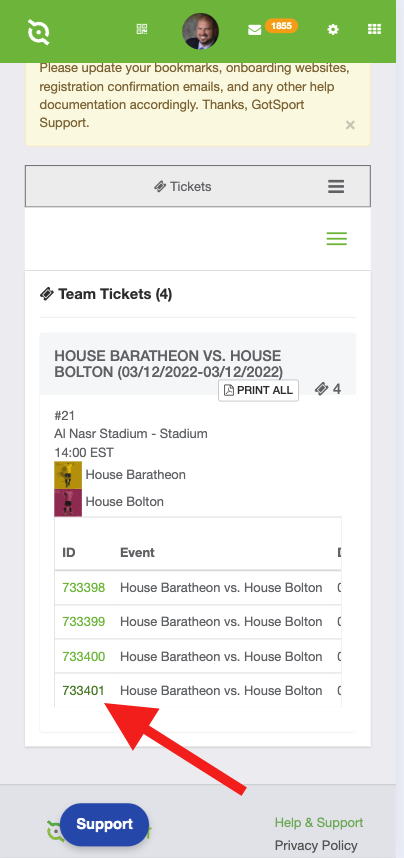The height and width of the screenshot is (858, 404).
Task: Open the user profile avatar
Action: [200, 31]
